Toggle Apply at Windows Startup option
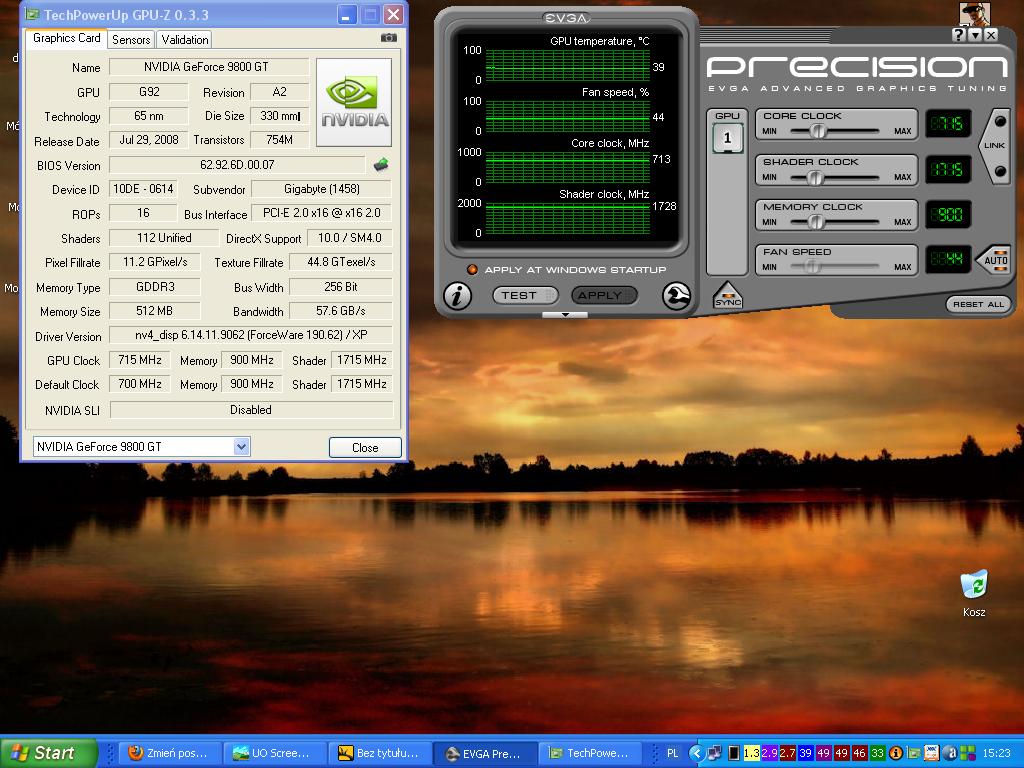The height and width of the screenshot is (768, 1024). [x=473, y=270]
